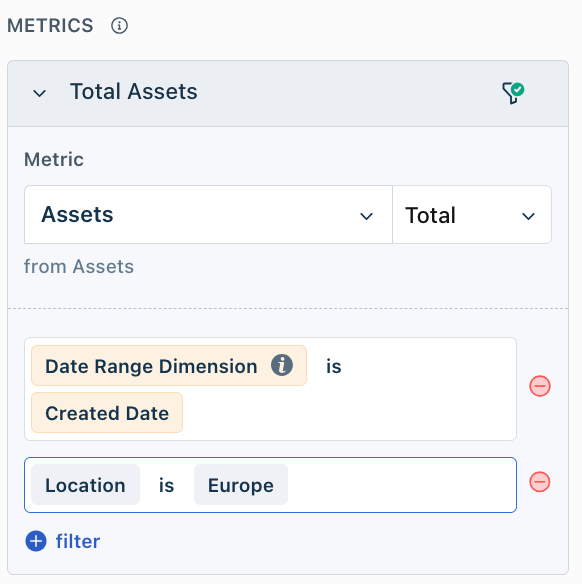Image resolution: width=582 pixels, height=584 pixels.
Task: Click empty space inside Location filter row
Action: (401, 485)
